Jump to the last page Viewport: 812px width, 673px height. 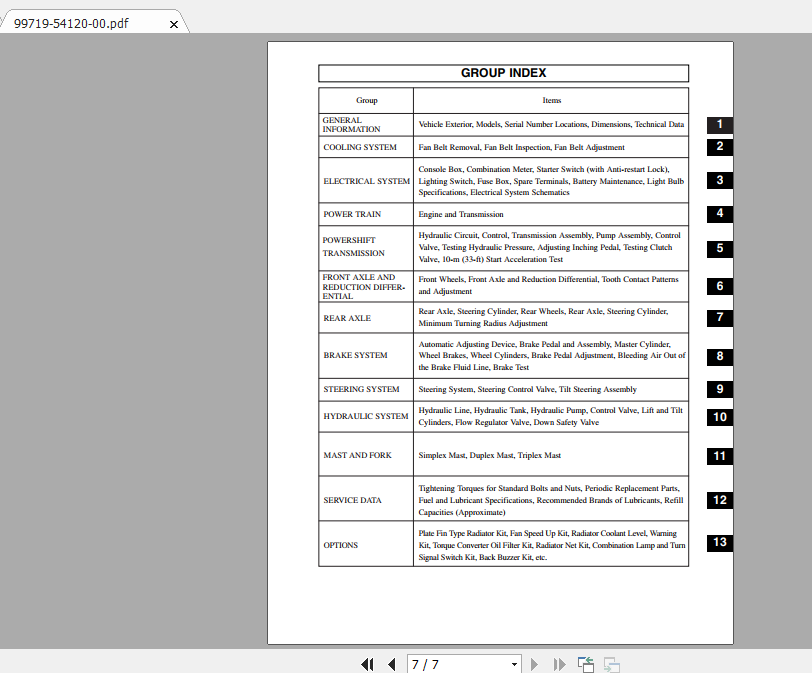(558, 664)
